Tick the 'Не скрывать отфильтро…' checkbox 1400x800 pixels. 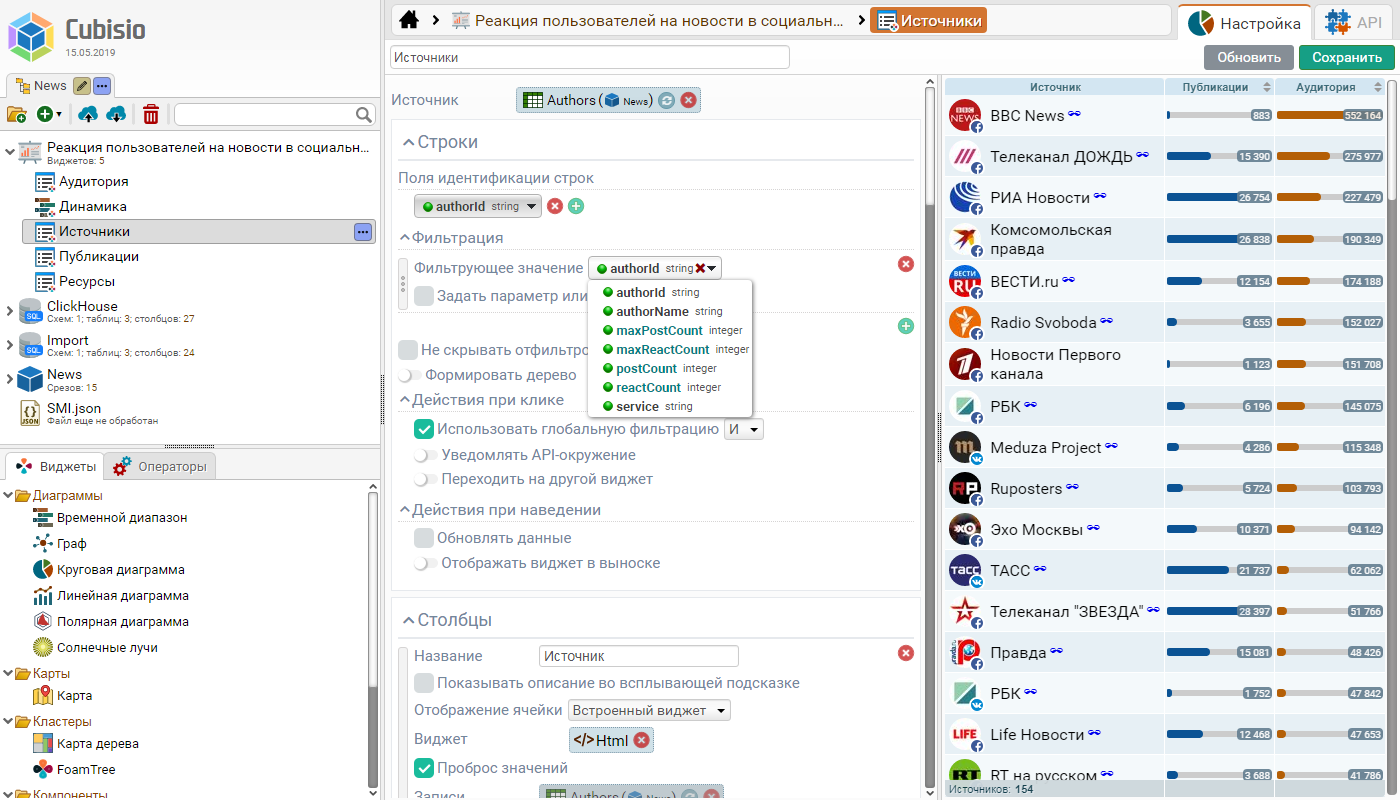tap(408, 350)
